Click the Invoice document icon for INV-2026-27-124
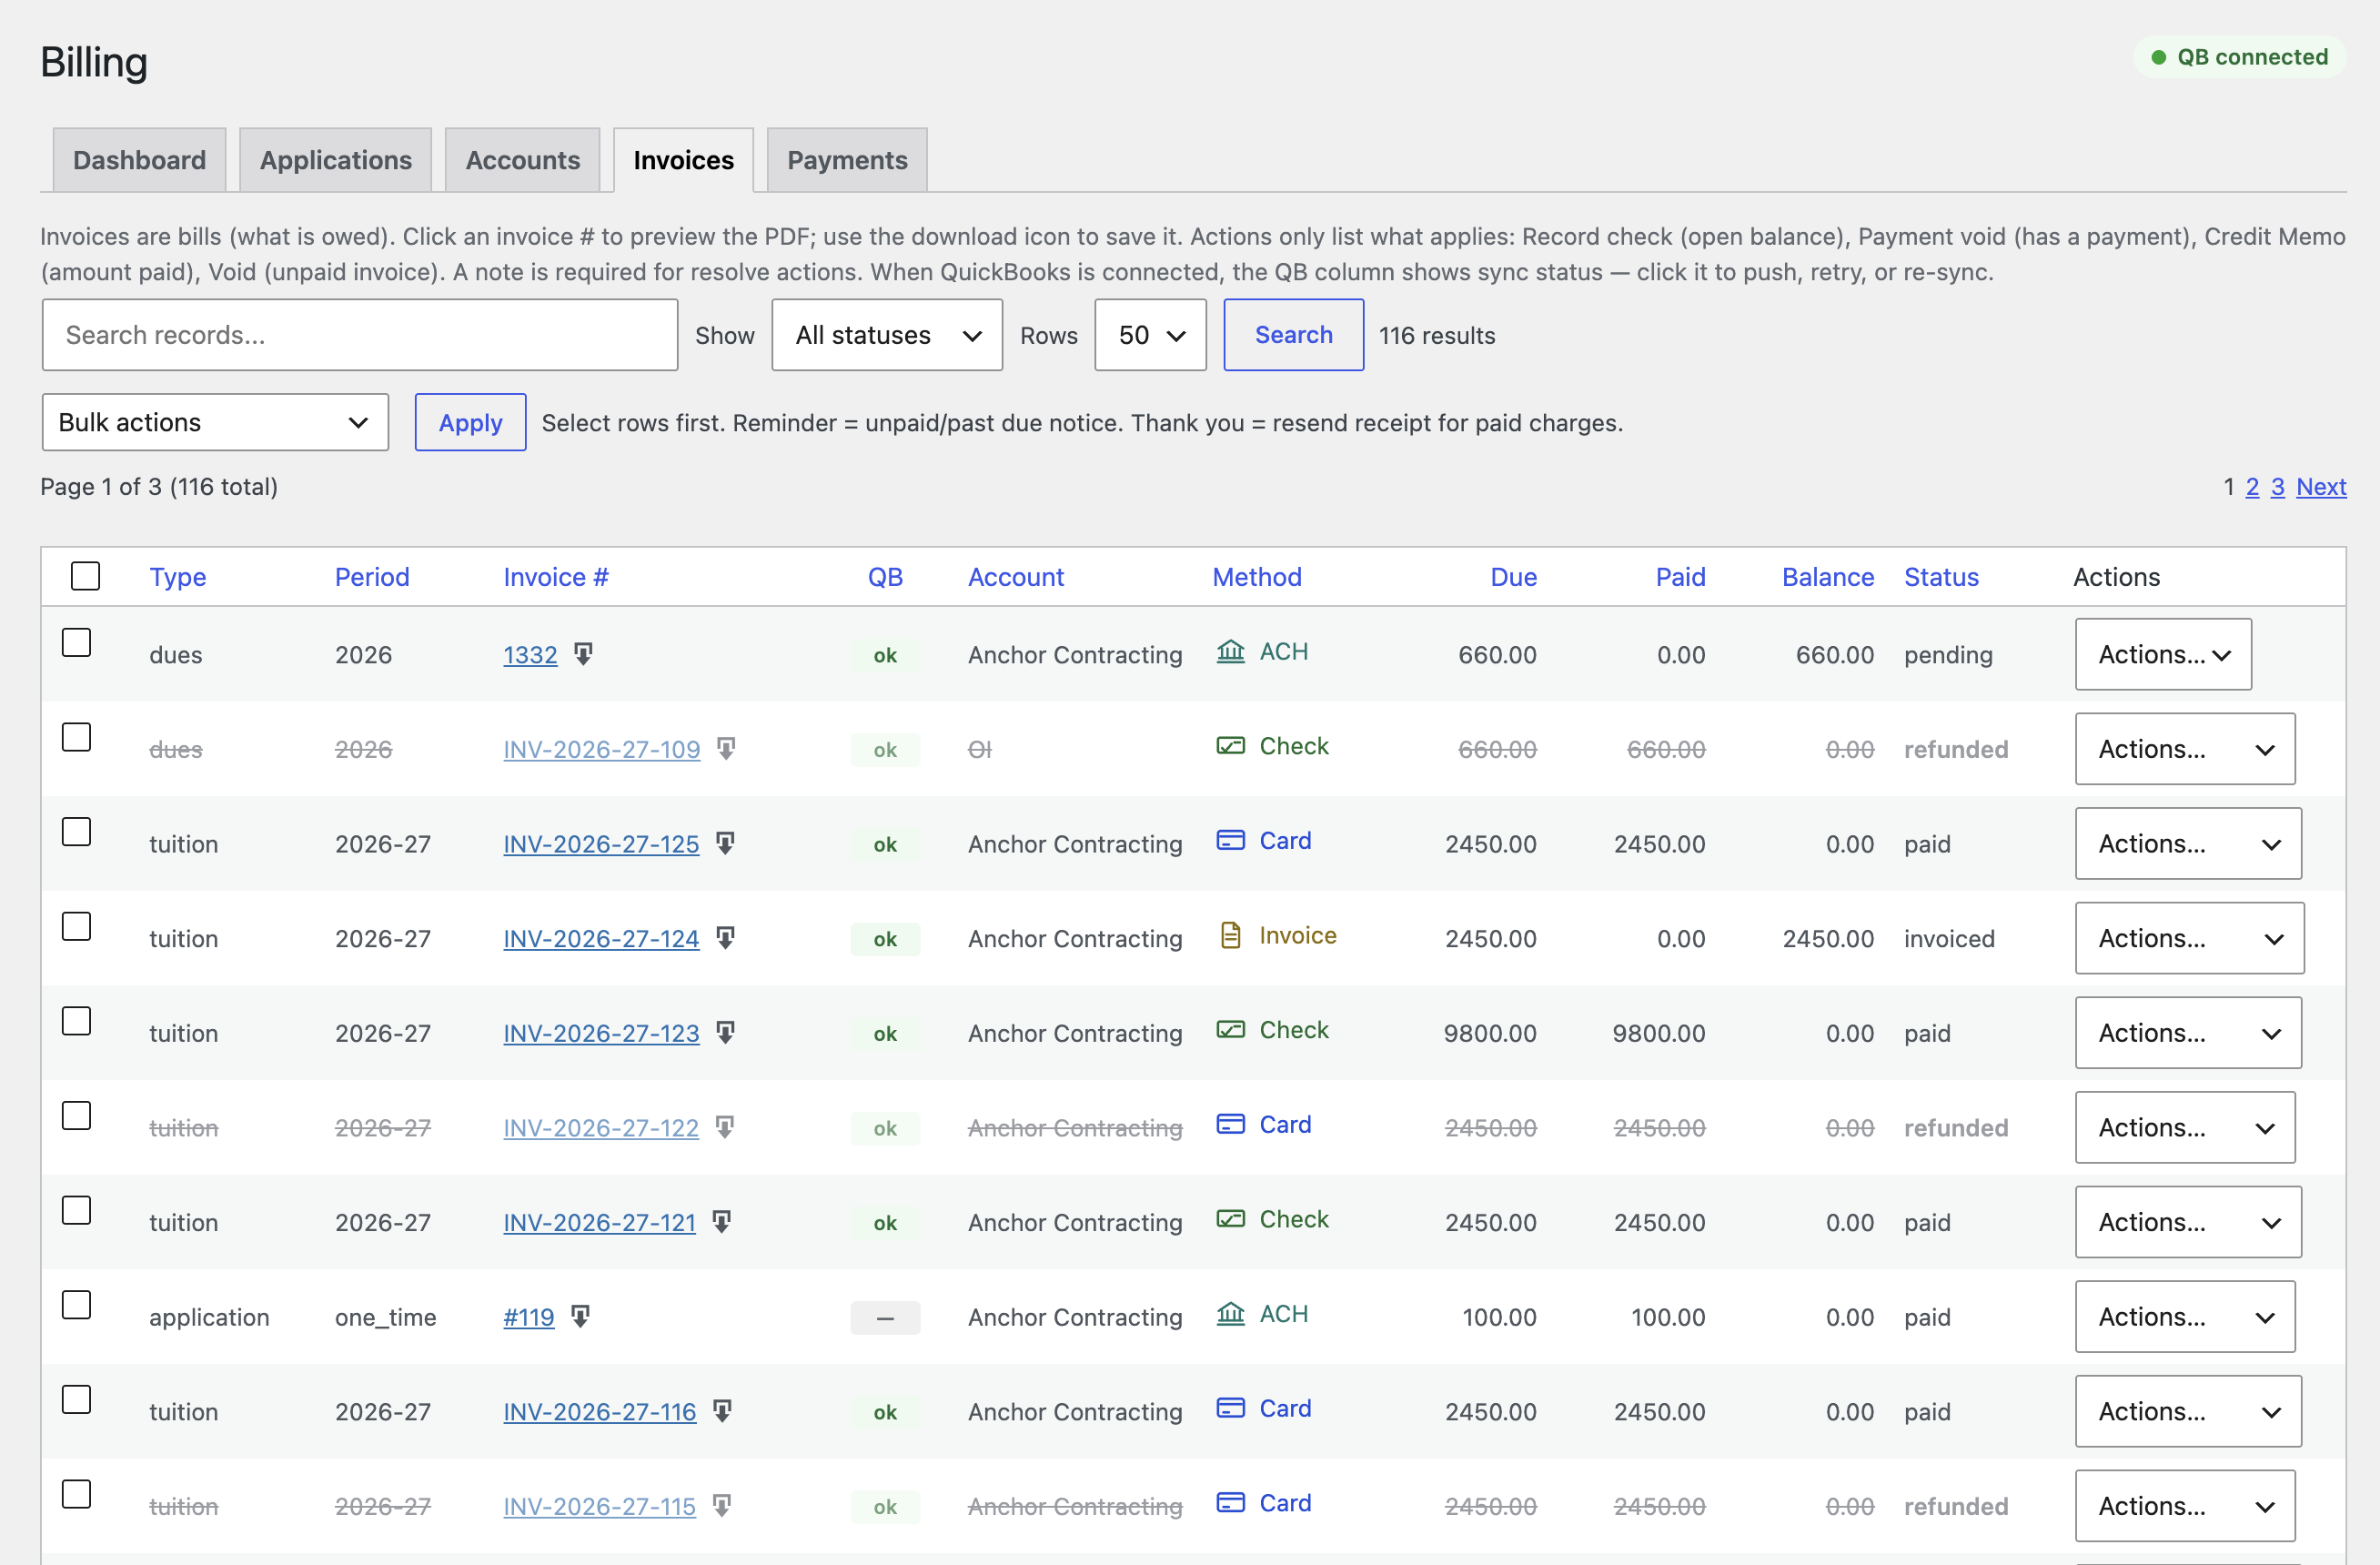The height and width of the screenshot is (1565, 2380). tap(1230, 935)
